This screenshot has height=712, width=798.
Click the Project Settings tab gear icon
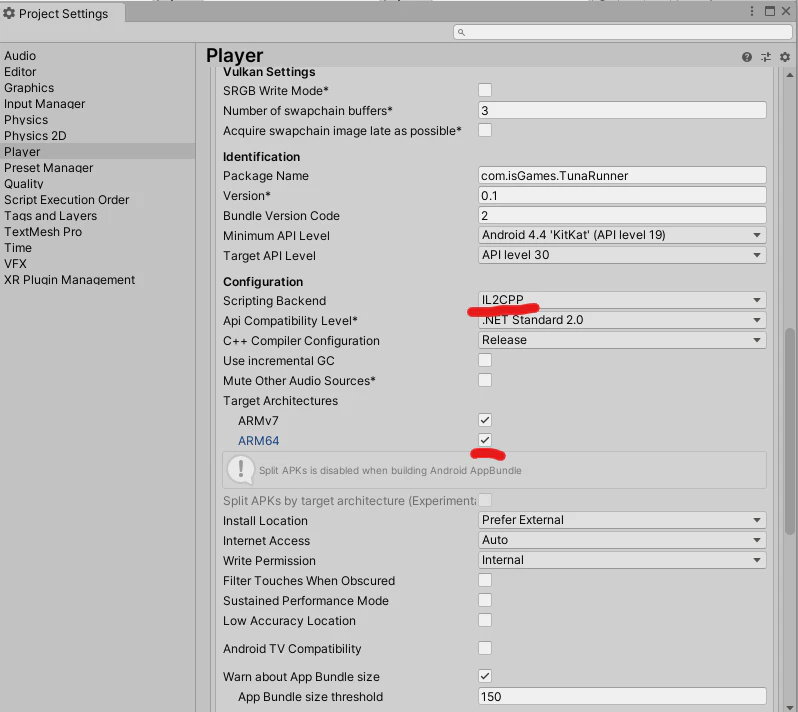pos(9,13)
